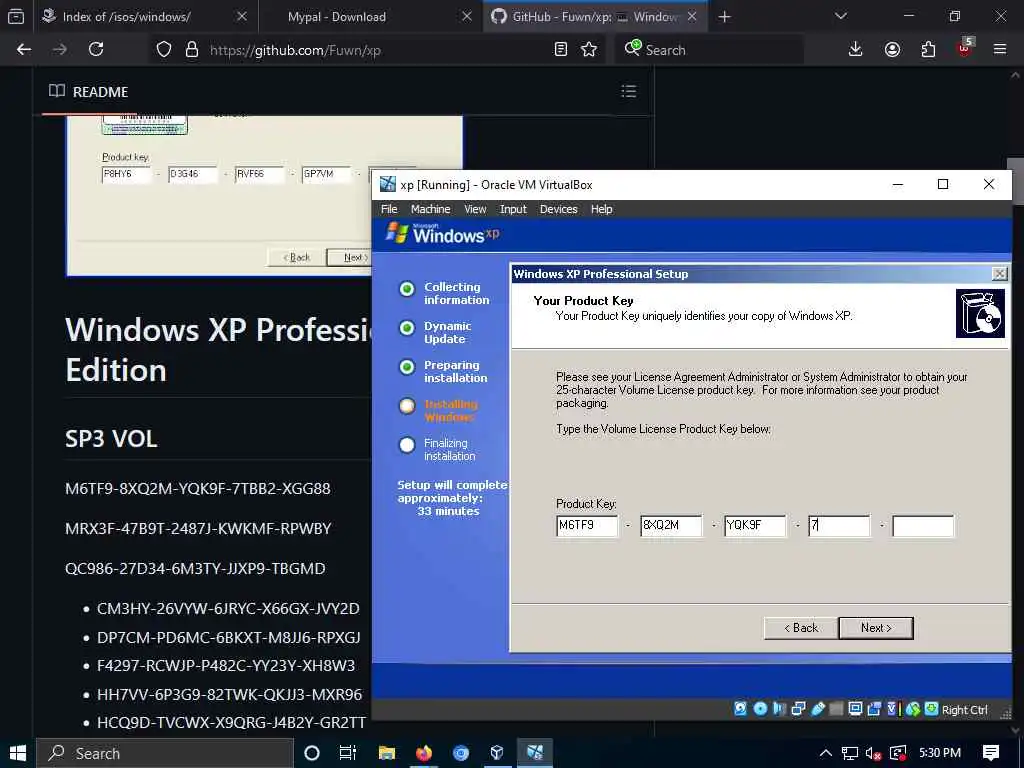The image size is (1024, 768).
Task: Open the taskbar volume icon
Action: pos(873,754)
